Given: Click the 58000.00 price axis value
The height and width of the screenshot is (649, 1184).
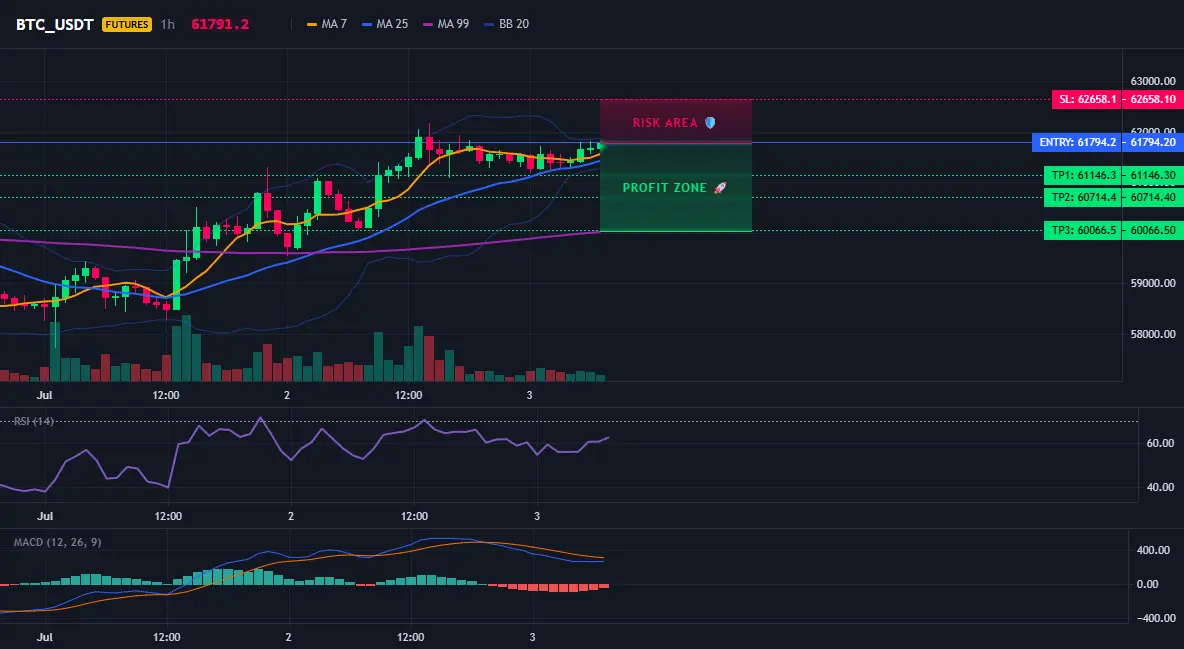Looking at the screenshot, I should [1152, 334].
